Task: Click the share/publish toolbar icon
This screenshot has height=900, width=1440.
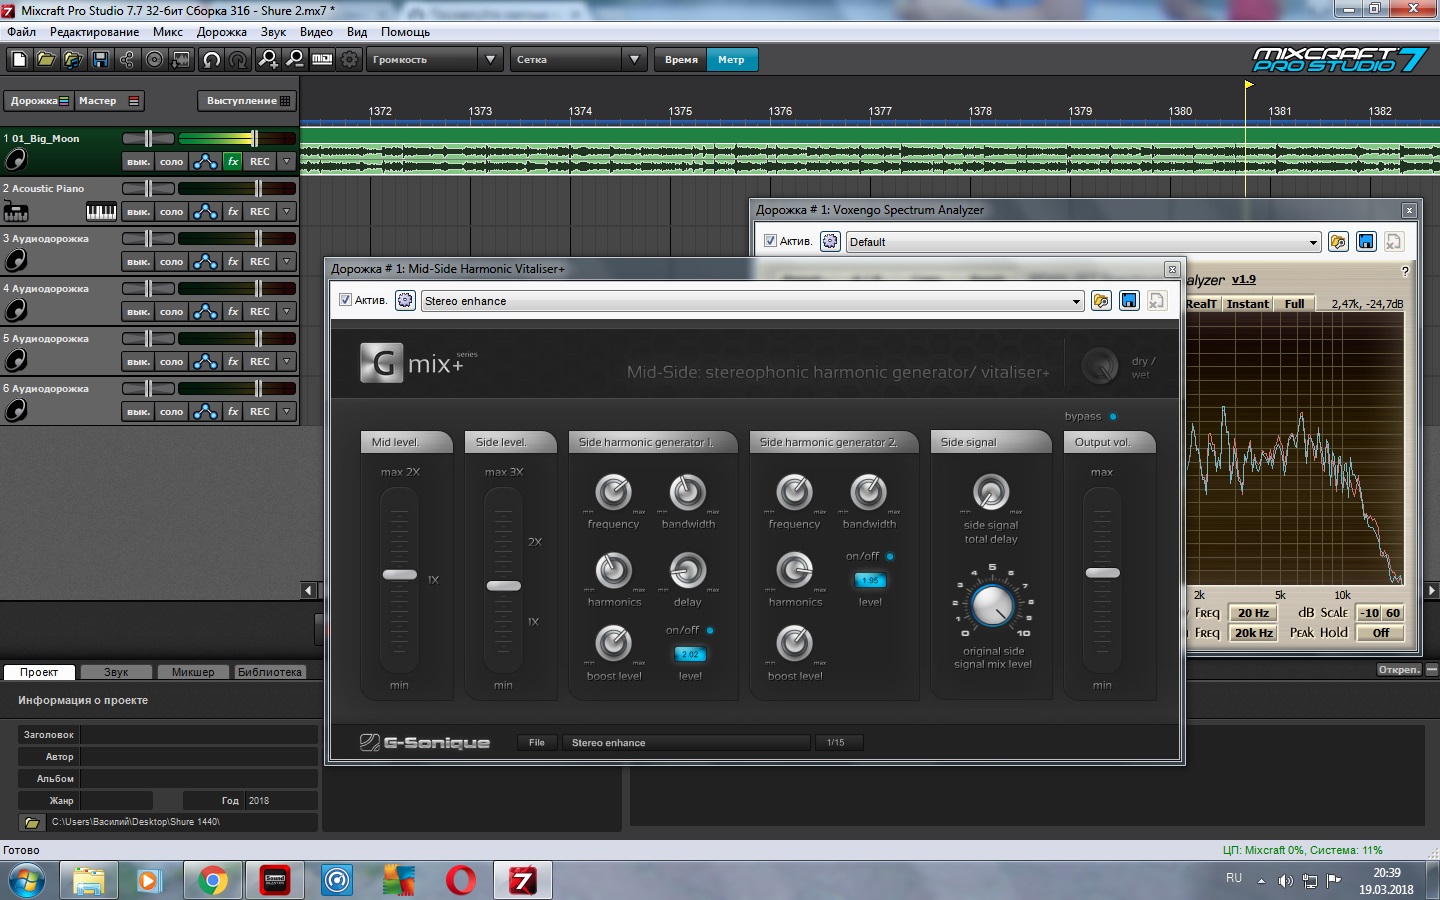Action: tap(127, 60)
